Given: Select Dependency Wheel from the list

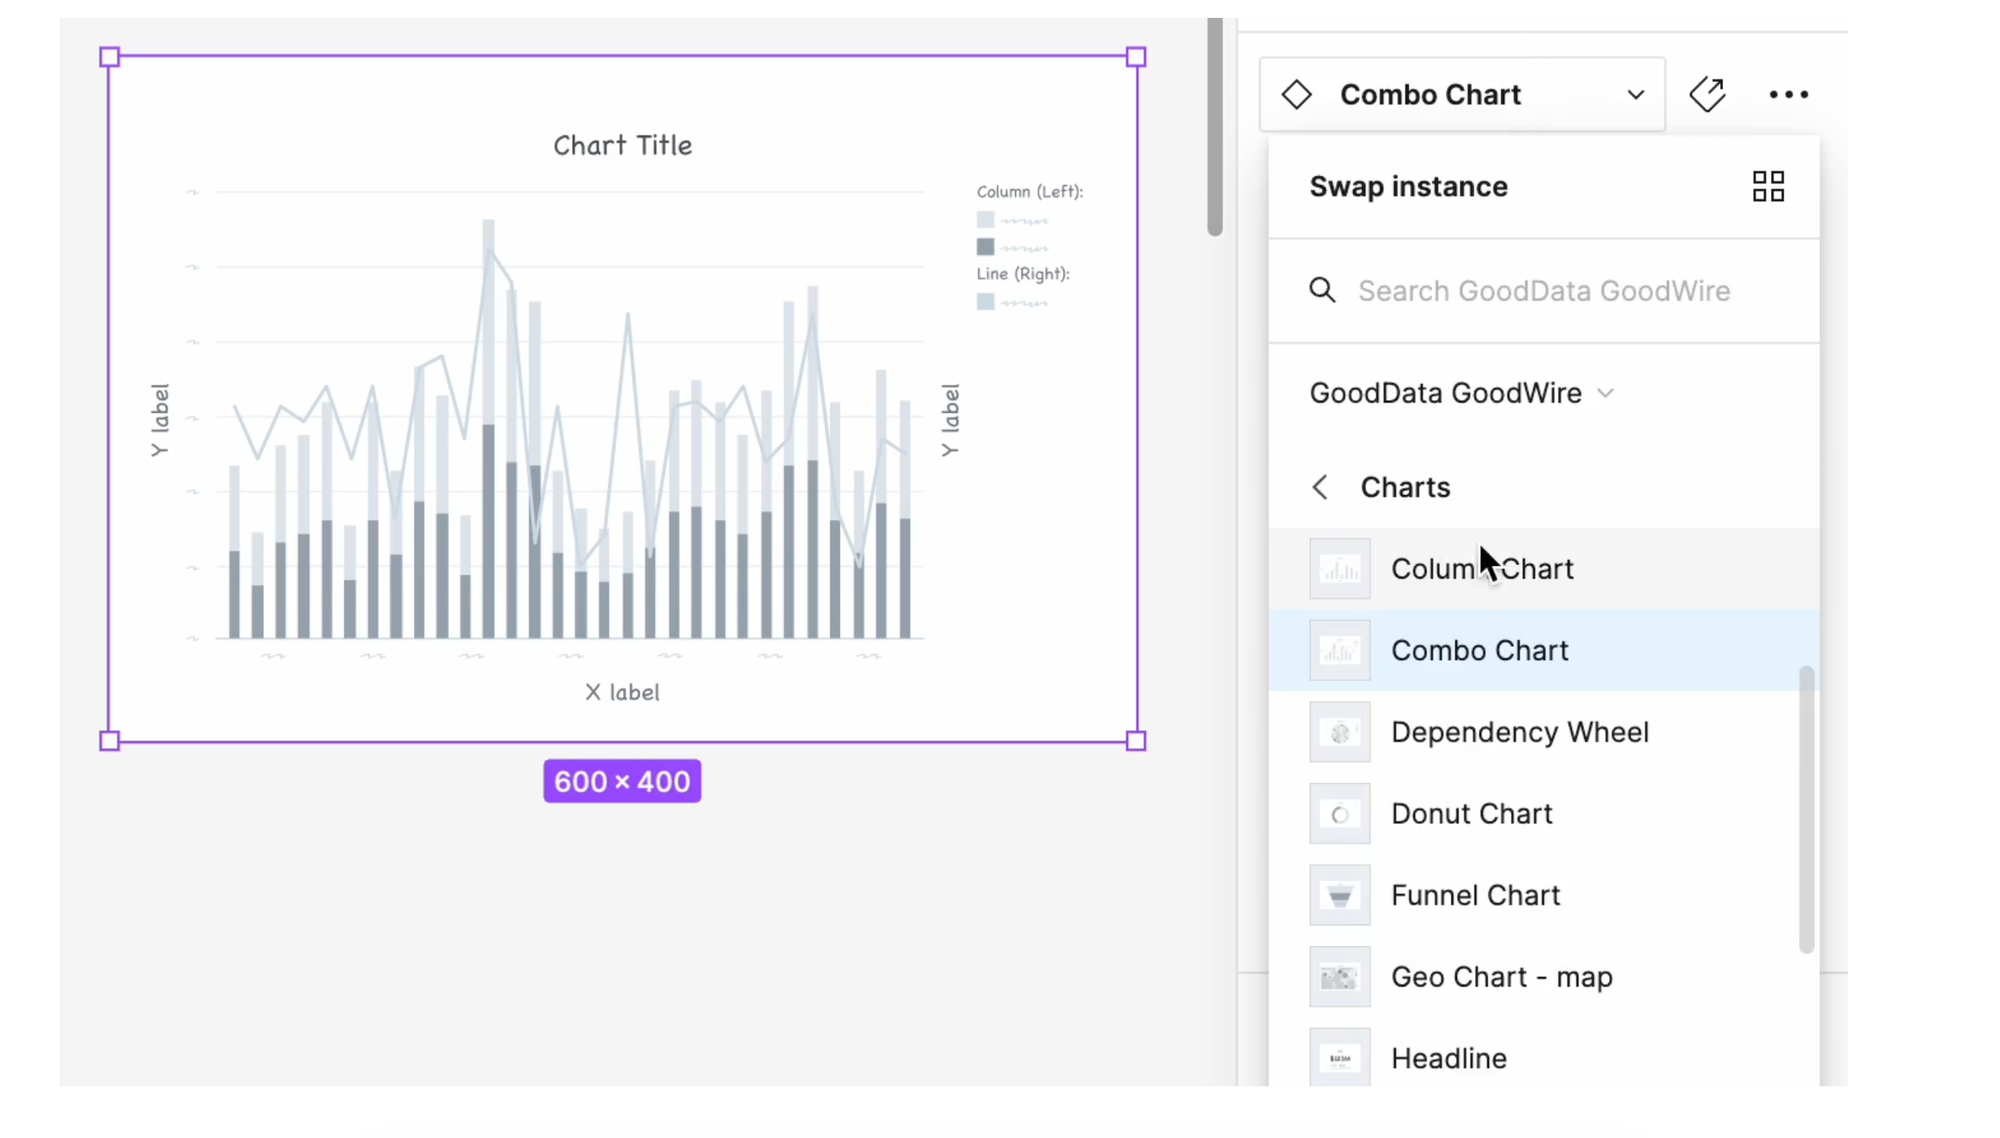Looking at the screenshot, I should pyautogui.click(x=1544, y=732).
